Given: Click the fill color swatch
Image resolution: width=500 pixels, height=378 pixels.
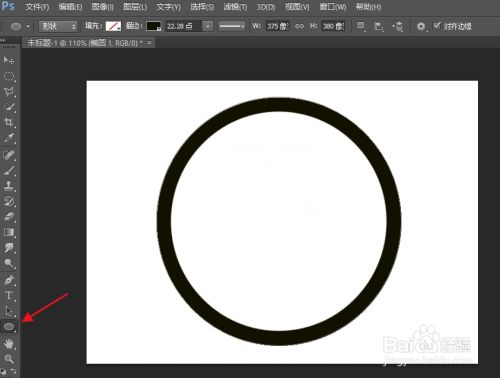Looking at the screenshot, I should pos(113,26).
